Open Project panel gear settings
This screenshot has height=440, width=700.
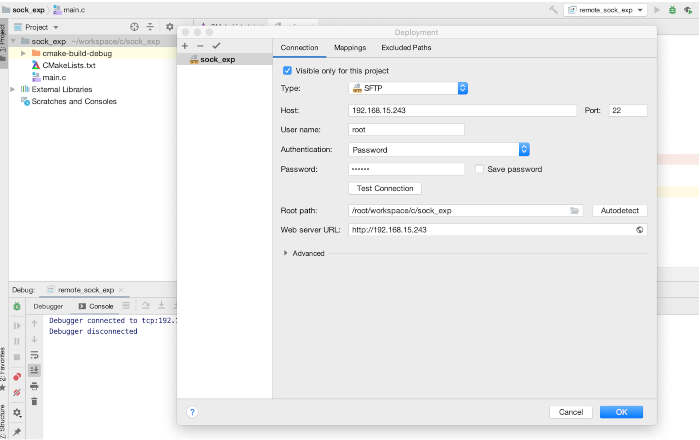pos(170,27)
